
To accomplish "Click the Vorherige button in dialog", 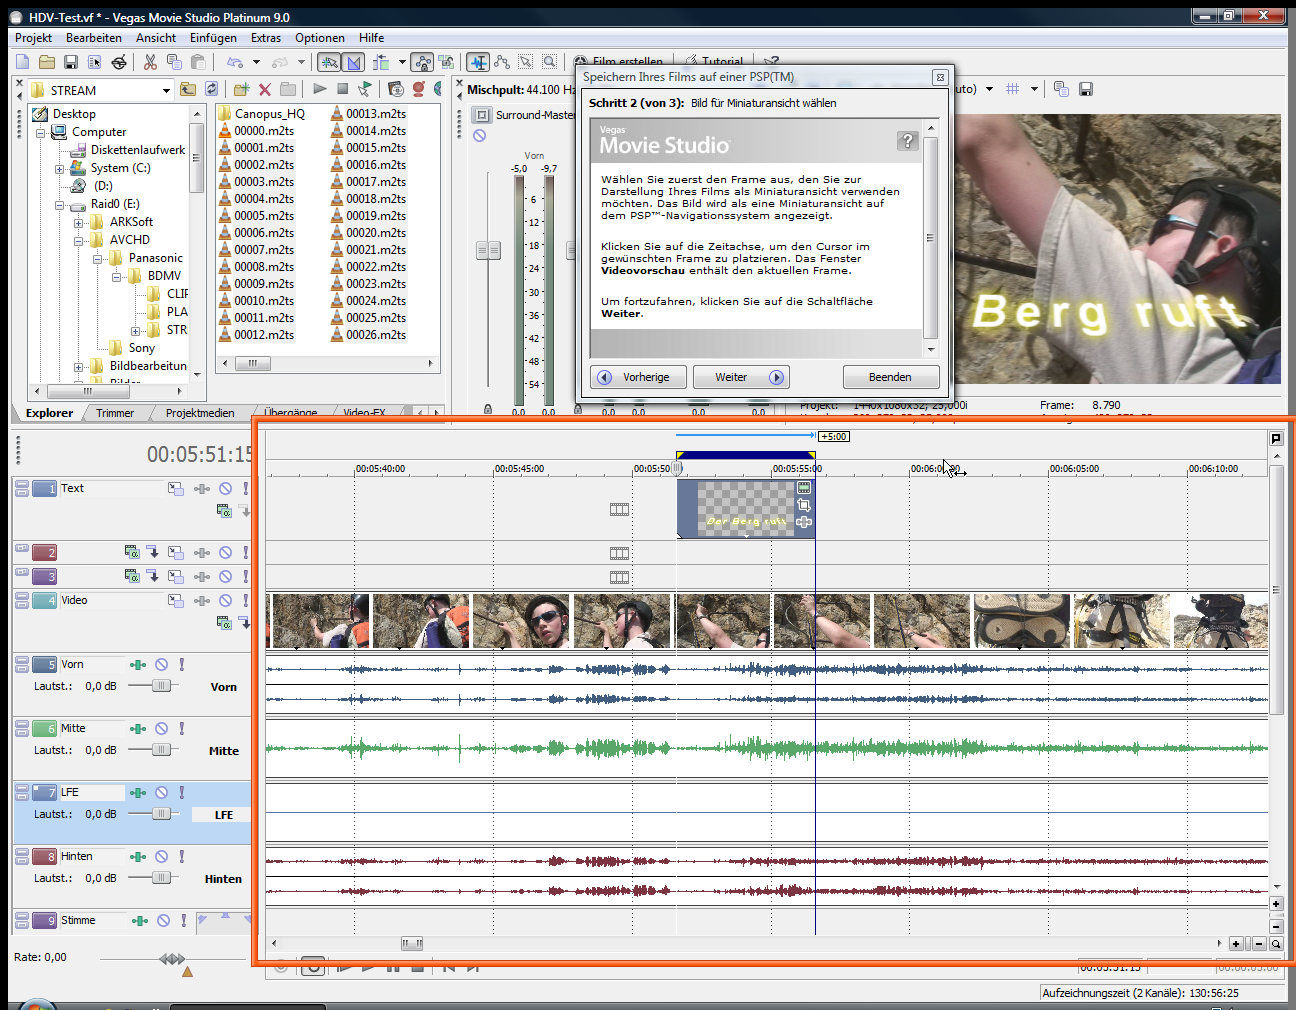I will tap(639, 377).
